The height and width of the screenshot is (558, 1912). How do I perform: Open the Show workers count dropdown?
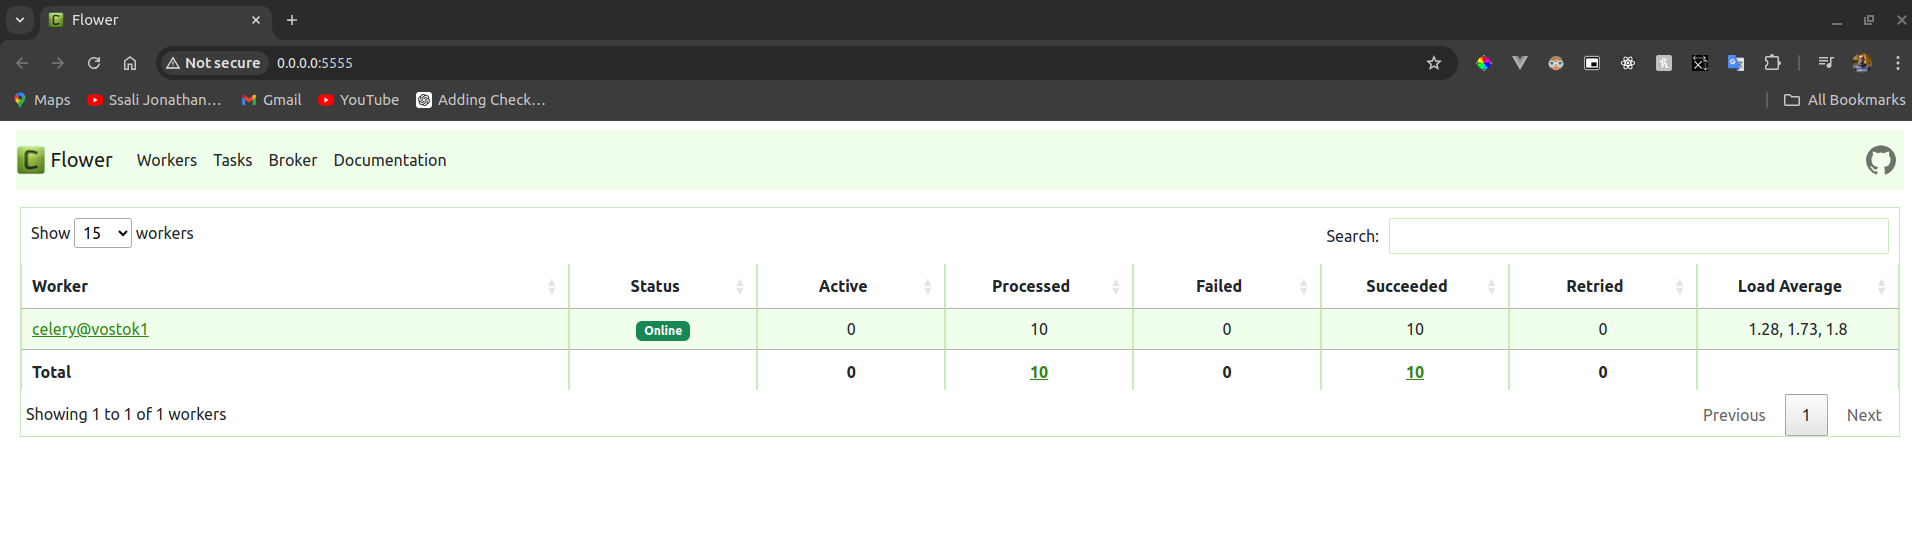103,233
